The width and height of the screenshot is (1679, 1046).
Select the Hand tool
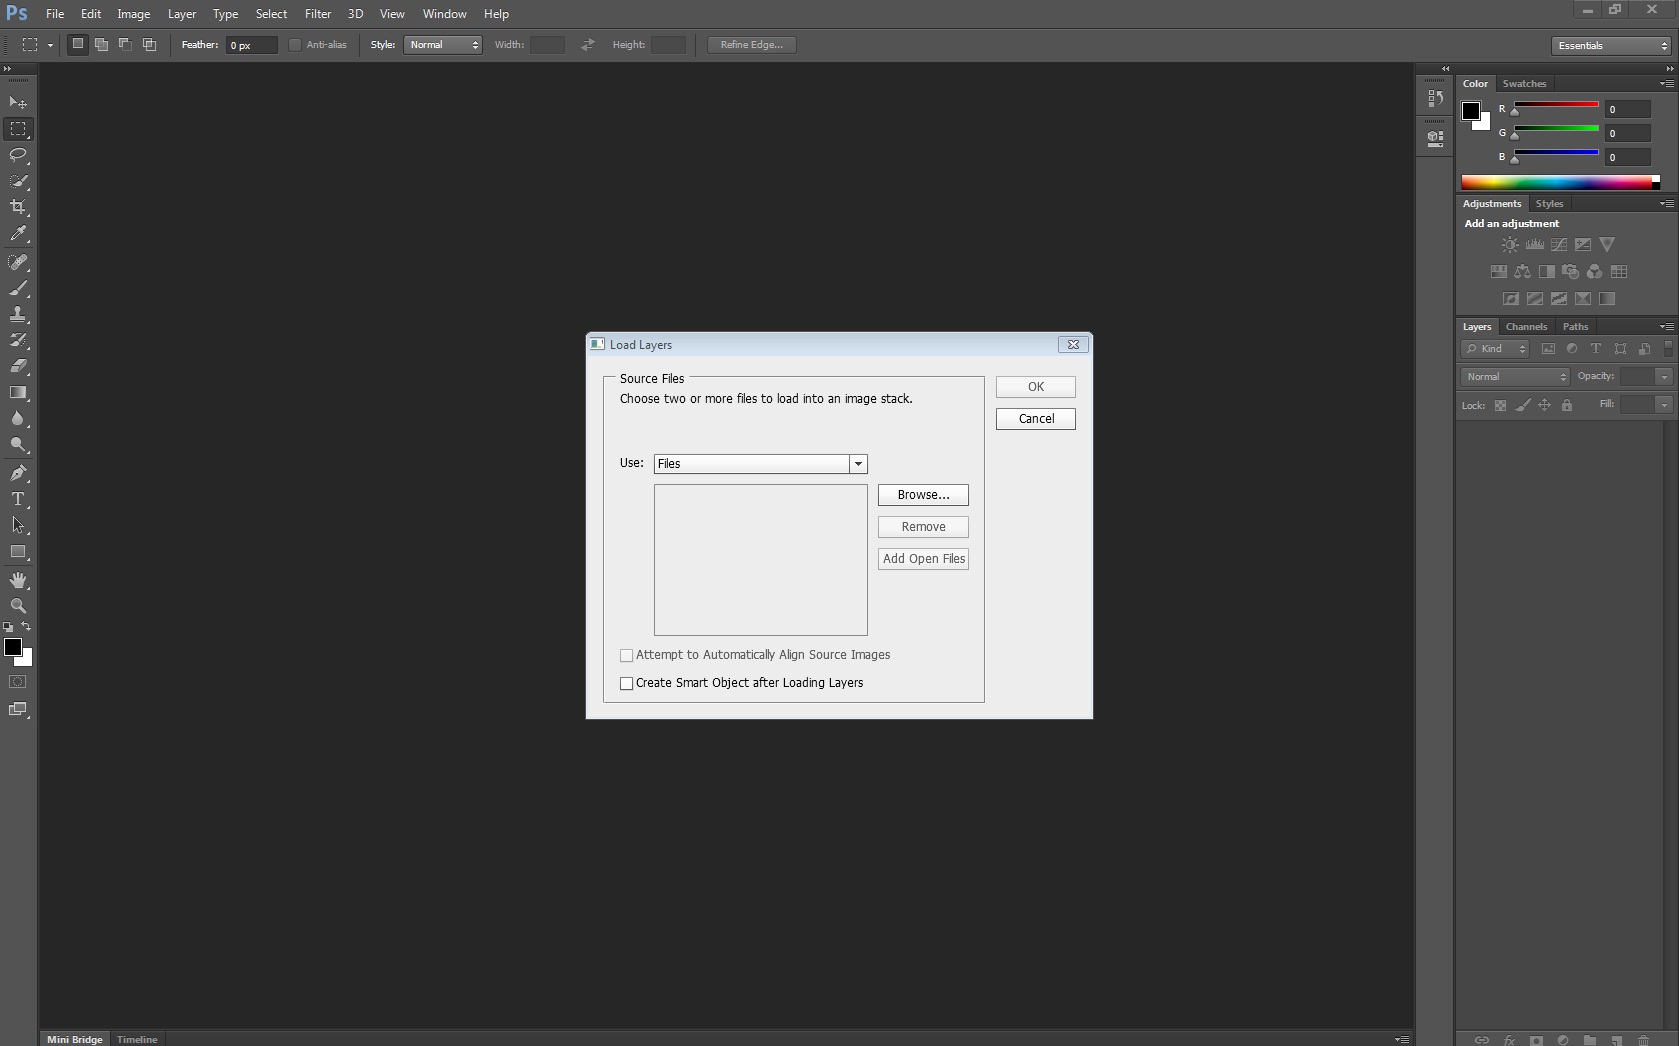tap(18, 580)
